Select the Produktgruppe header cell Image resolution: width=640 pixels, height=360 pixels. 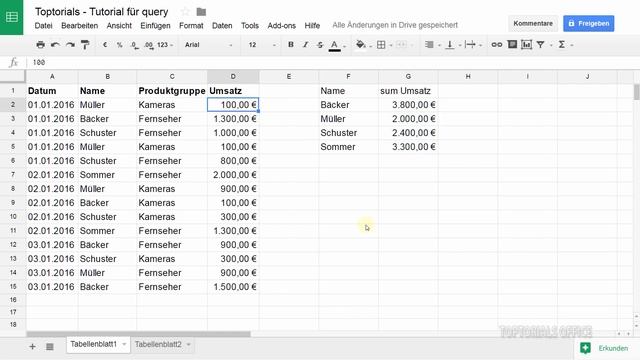tap(172, 91)
